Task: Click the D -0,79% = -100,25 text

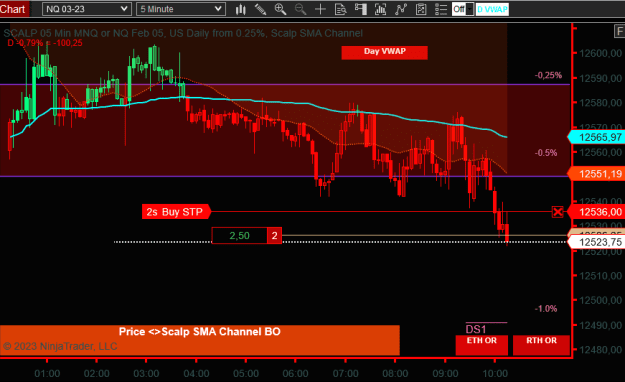Action: [45, 43]
